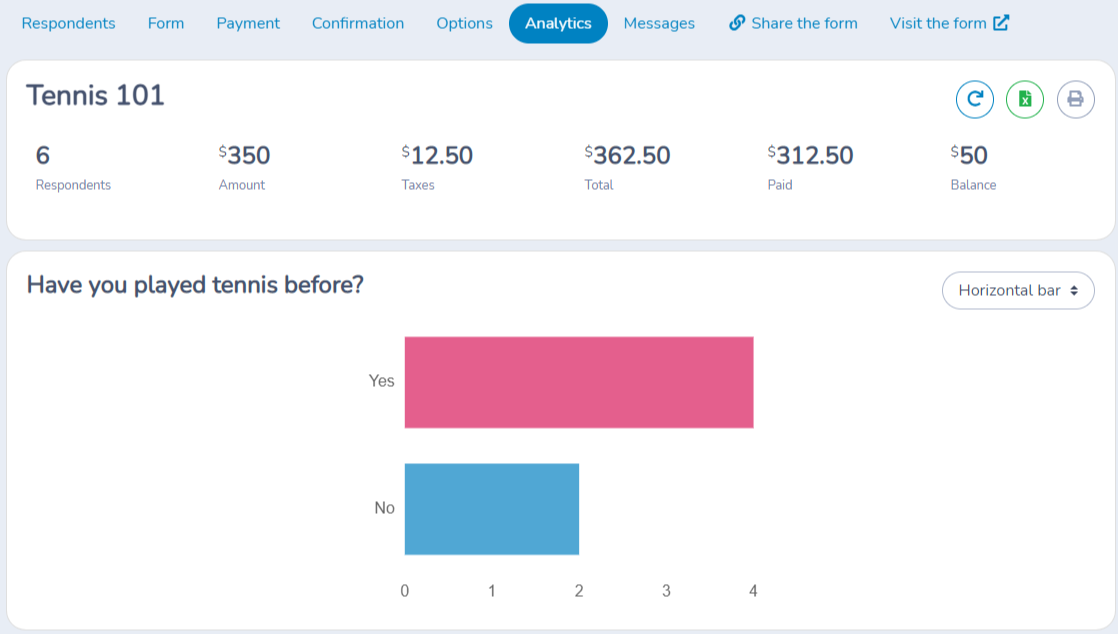Export results with the green Excel icon
This screenshot has width=1118, height=635.
[1025, 99]
